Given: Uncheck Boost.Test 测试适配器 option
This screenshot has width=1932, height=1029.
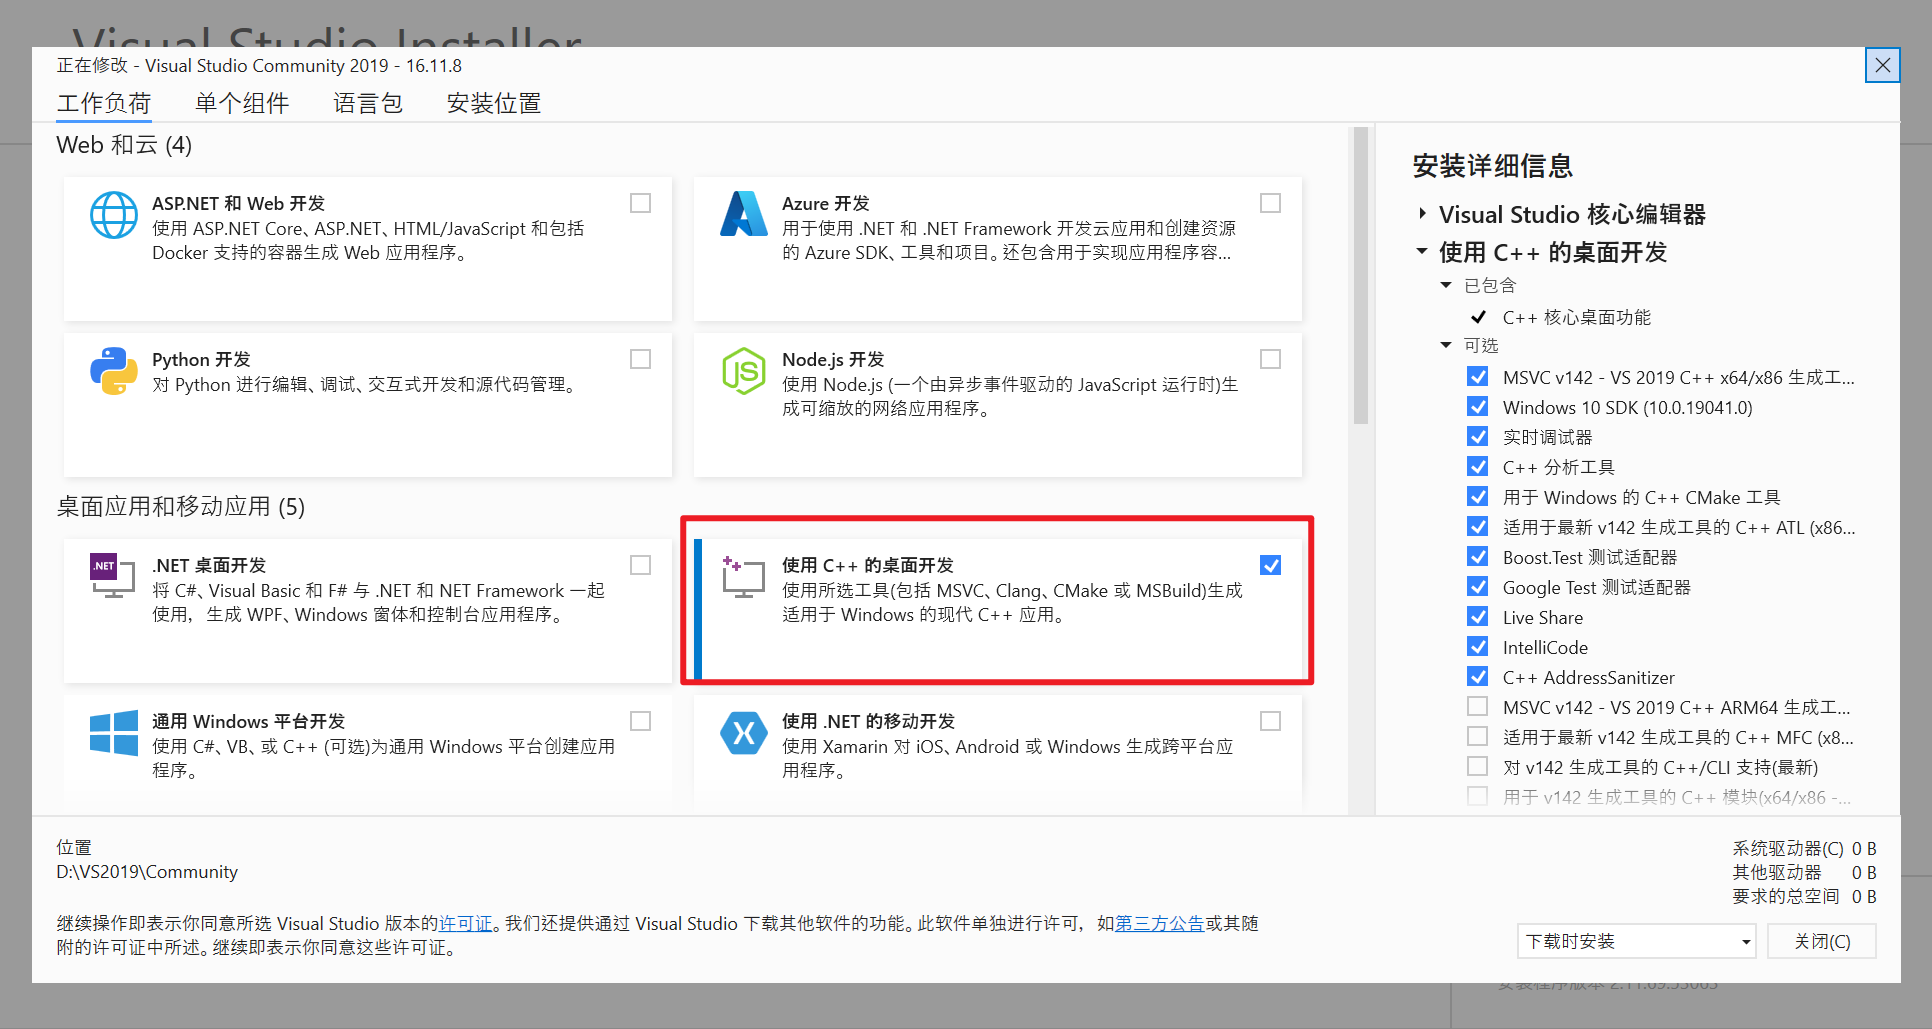Looking at the screenshot, I should point(1477,557).
